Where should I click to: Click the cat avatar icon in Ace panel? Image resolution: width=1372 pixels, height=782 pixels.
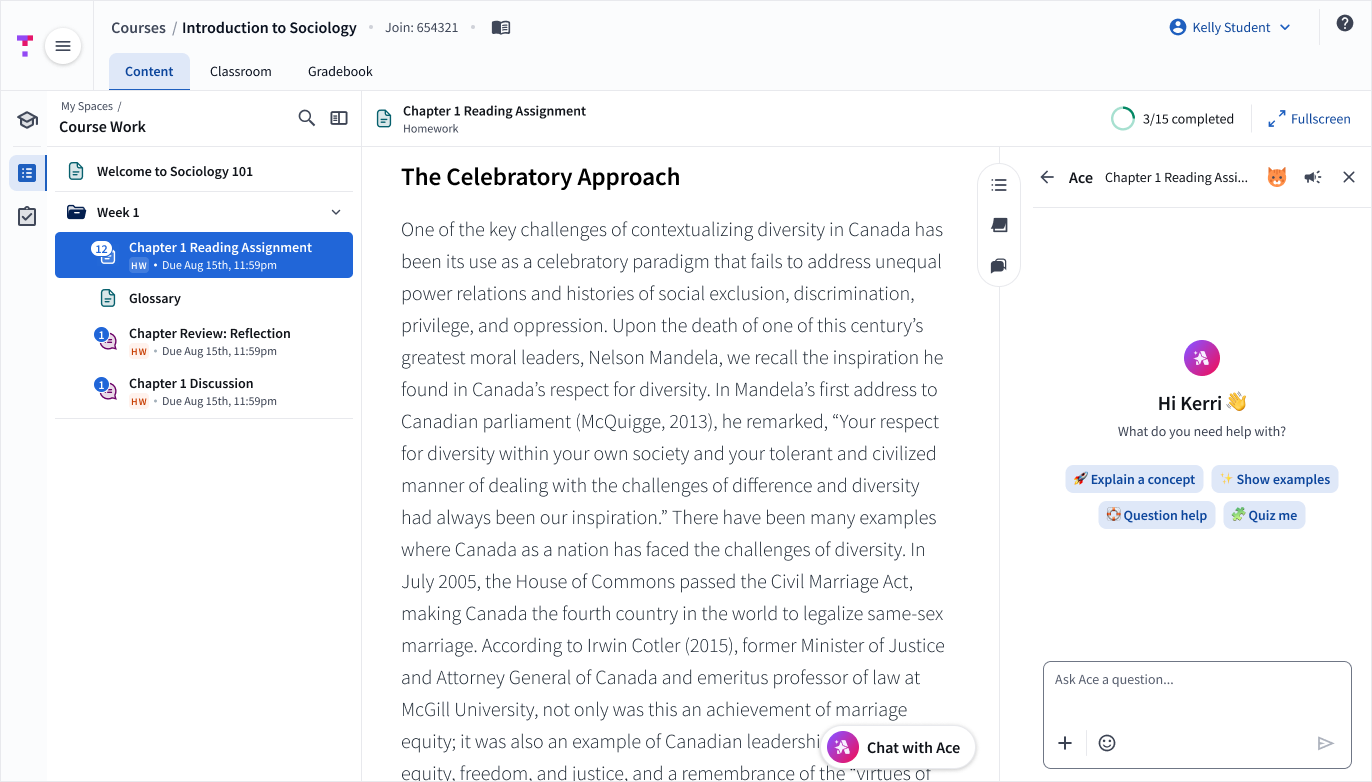(1277, 177)
